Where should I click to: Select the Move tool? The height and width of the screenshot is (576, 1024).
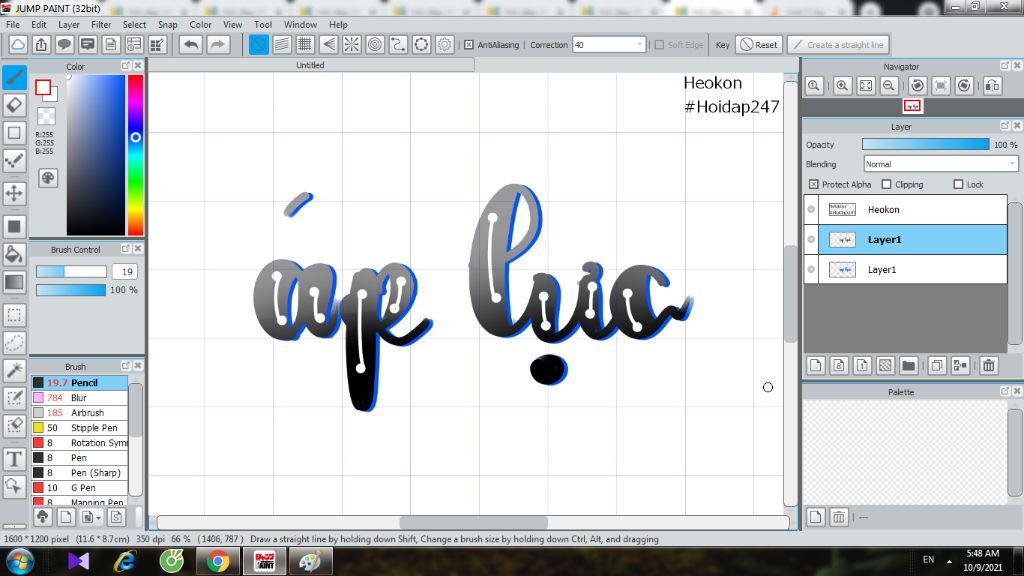14,193
